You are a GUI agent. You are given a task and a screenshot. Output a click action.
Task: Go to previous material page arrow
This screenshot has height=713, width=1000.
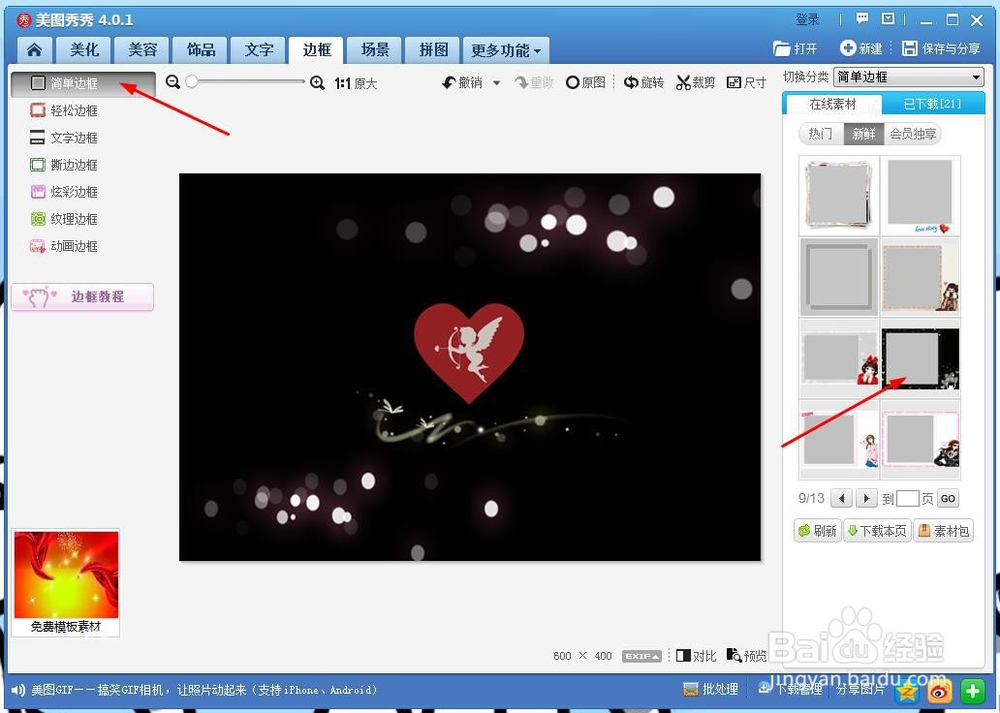click(x=842, y=498)
